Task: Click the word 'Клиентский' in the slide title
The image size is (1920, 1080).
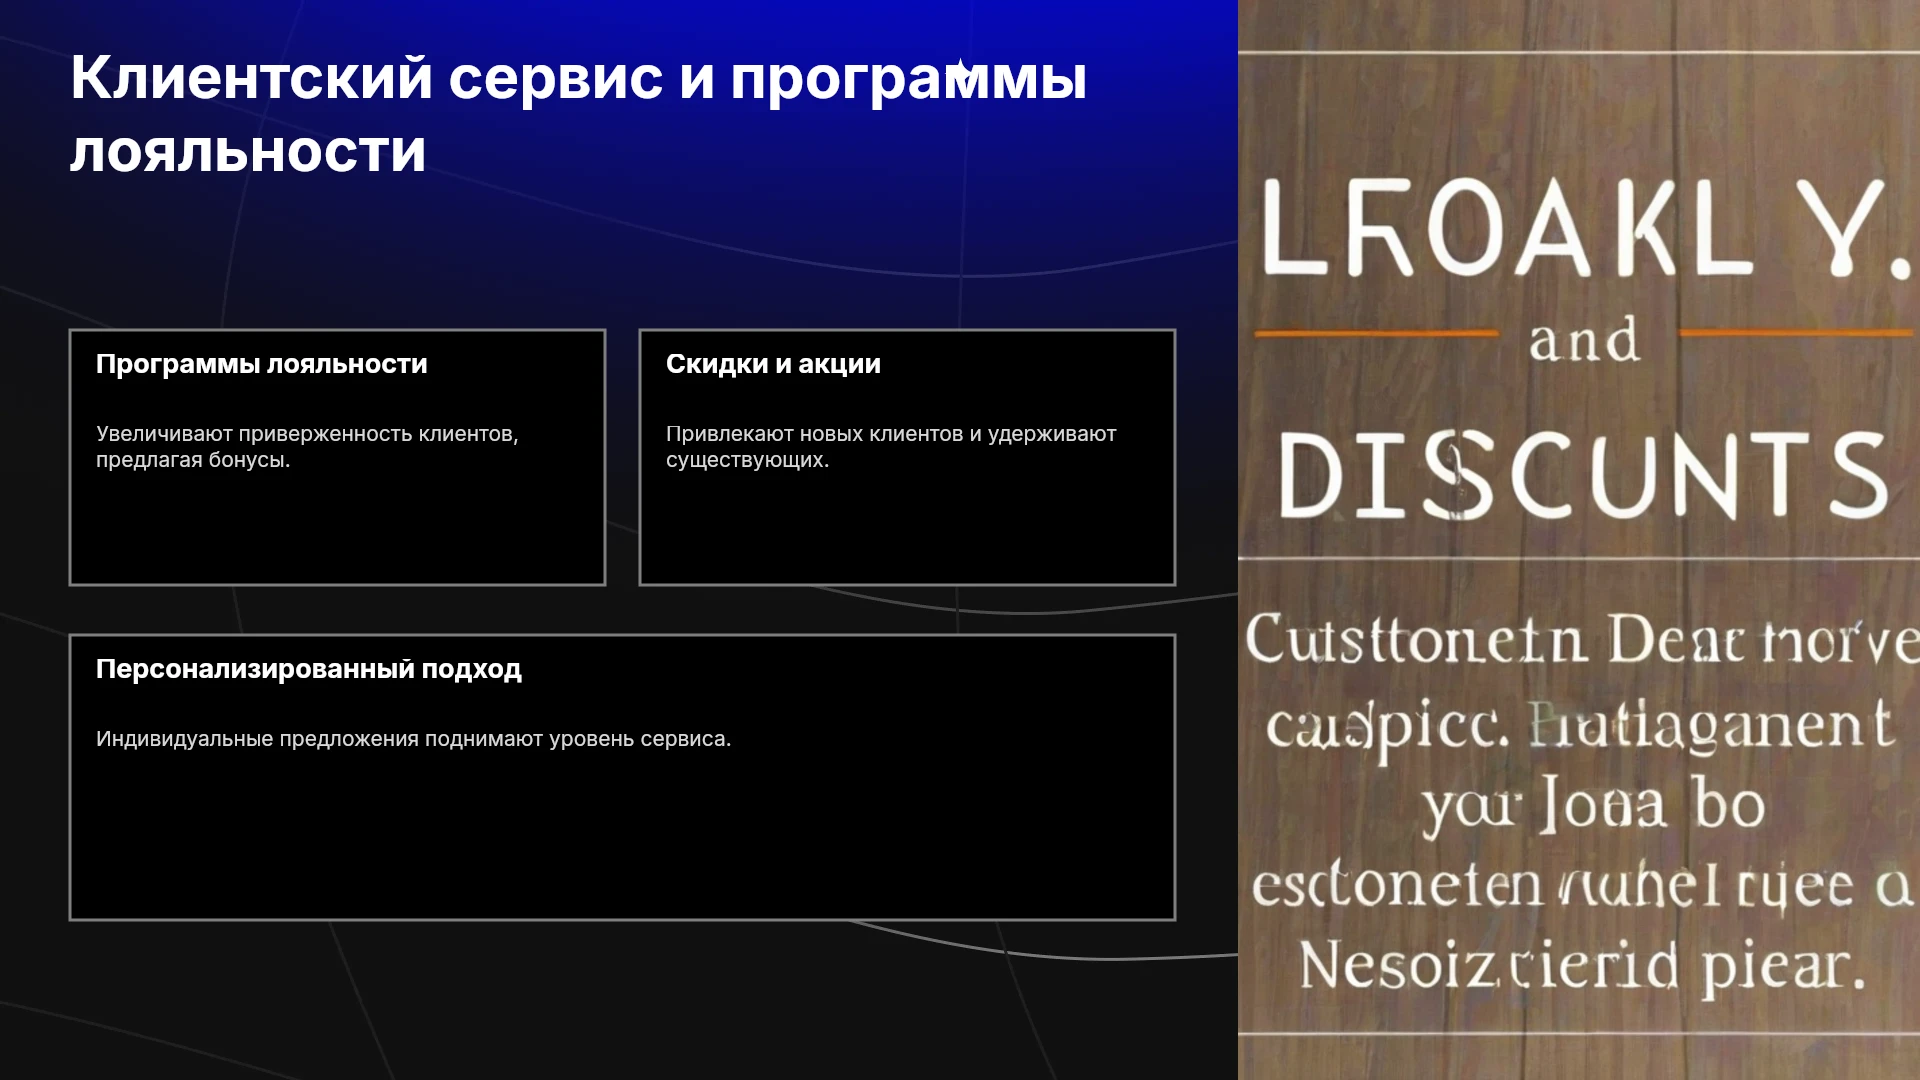Action: (x=251, y=77)
